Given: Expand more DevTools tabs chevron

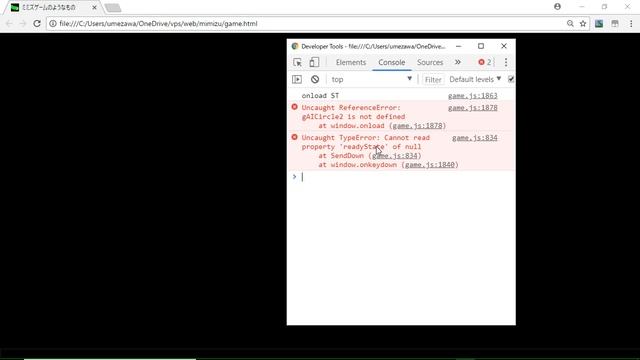Looking at the screenshot, I should tap(458, 62).
